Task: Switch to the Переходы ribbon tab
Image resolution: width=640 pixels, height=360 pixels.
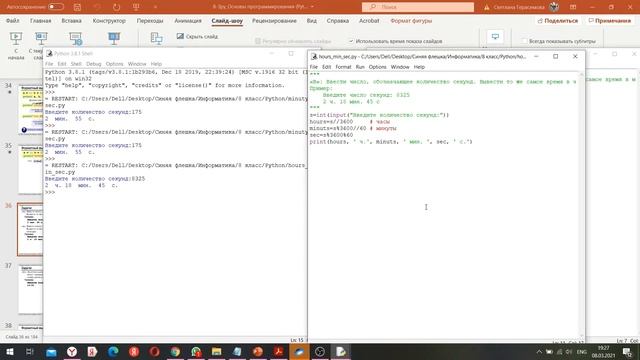Action: [x=150, y=21]
